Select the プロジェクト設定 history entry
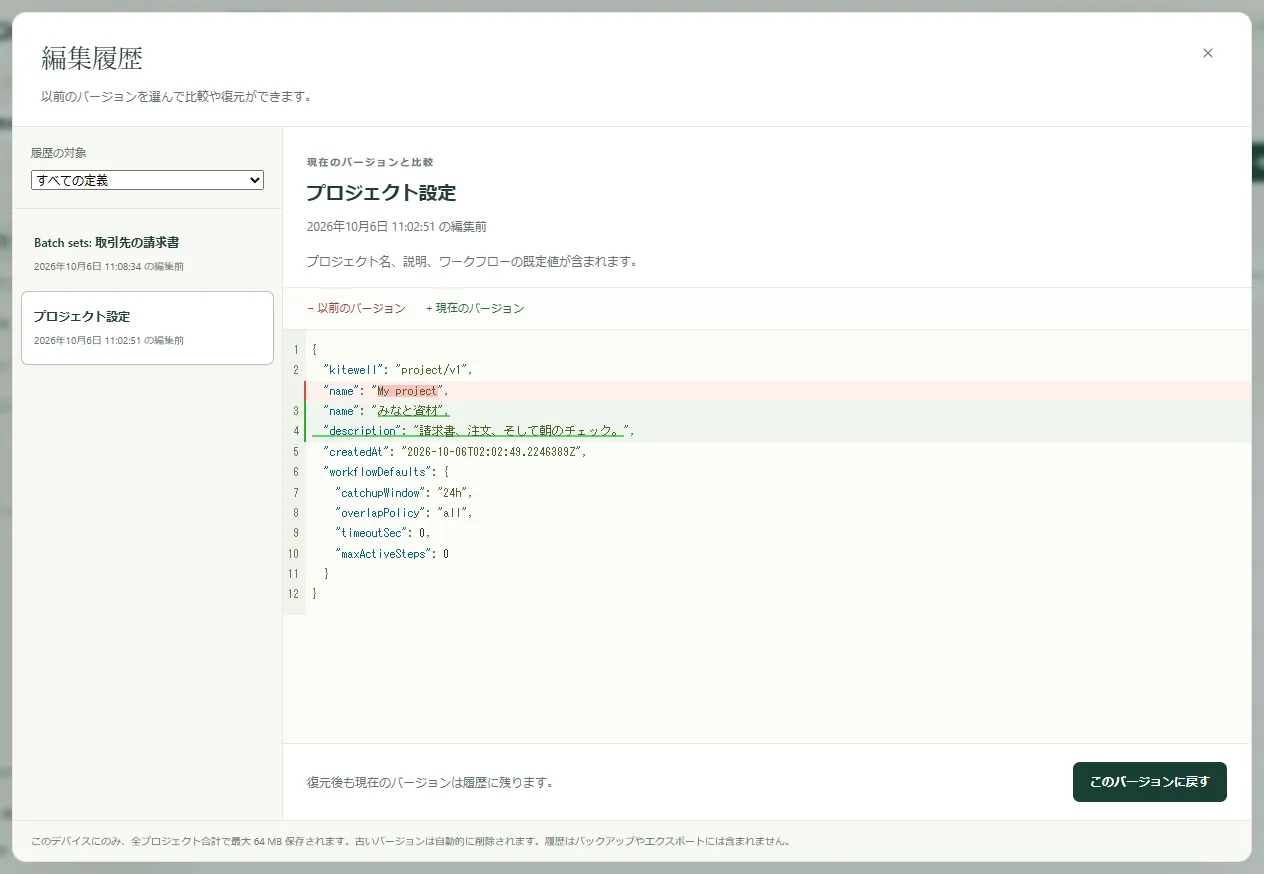This screenshot has width=1264, height=874. click(x=147, y=328)
